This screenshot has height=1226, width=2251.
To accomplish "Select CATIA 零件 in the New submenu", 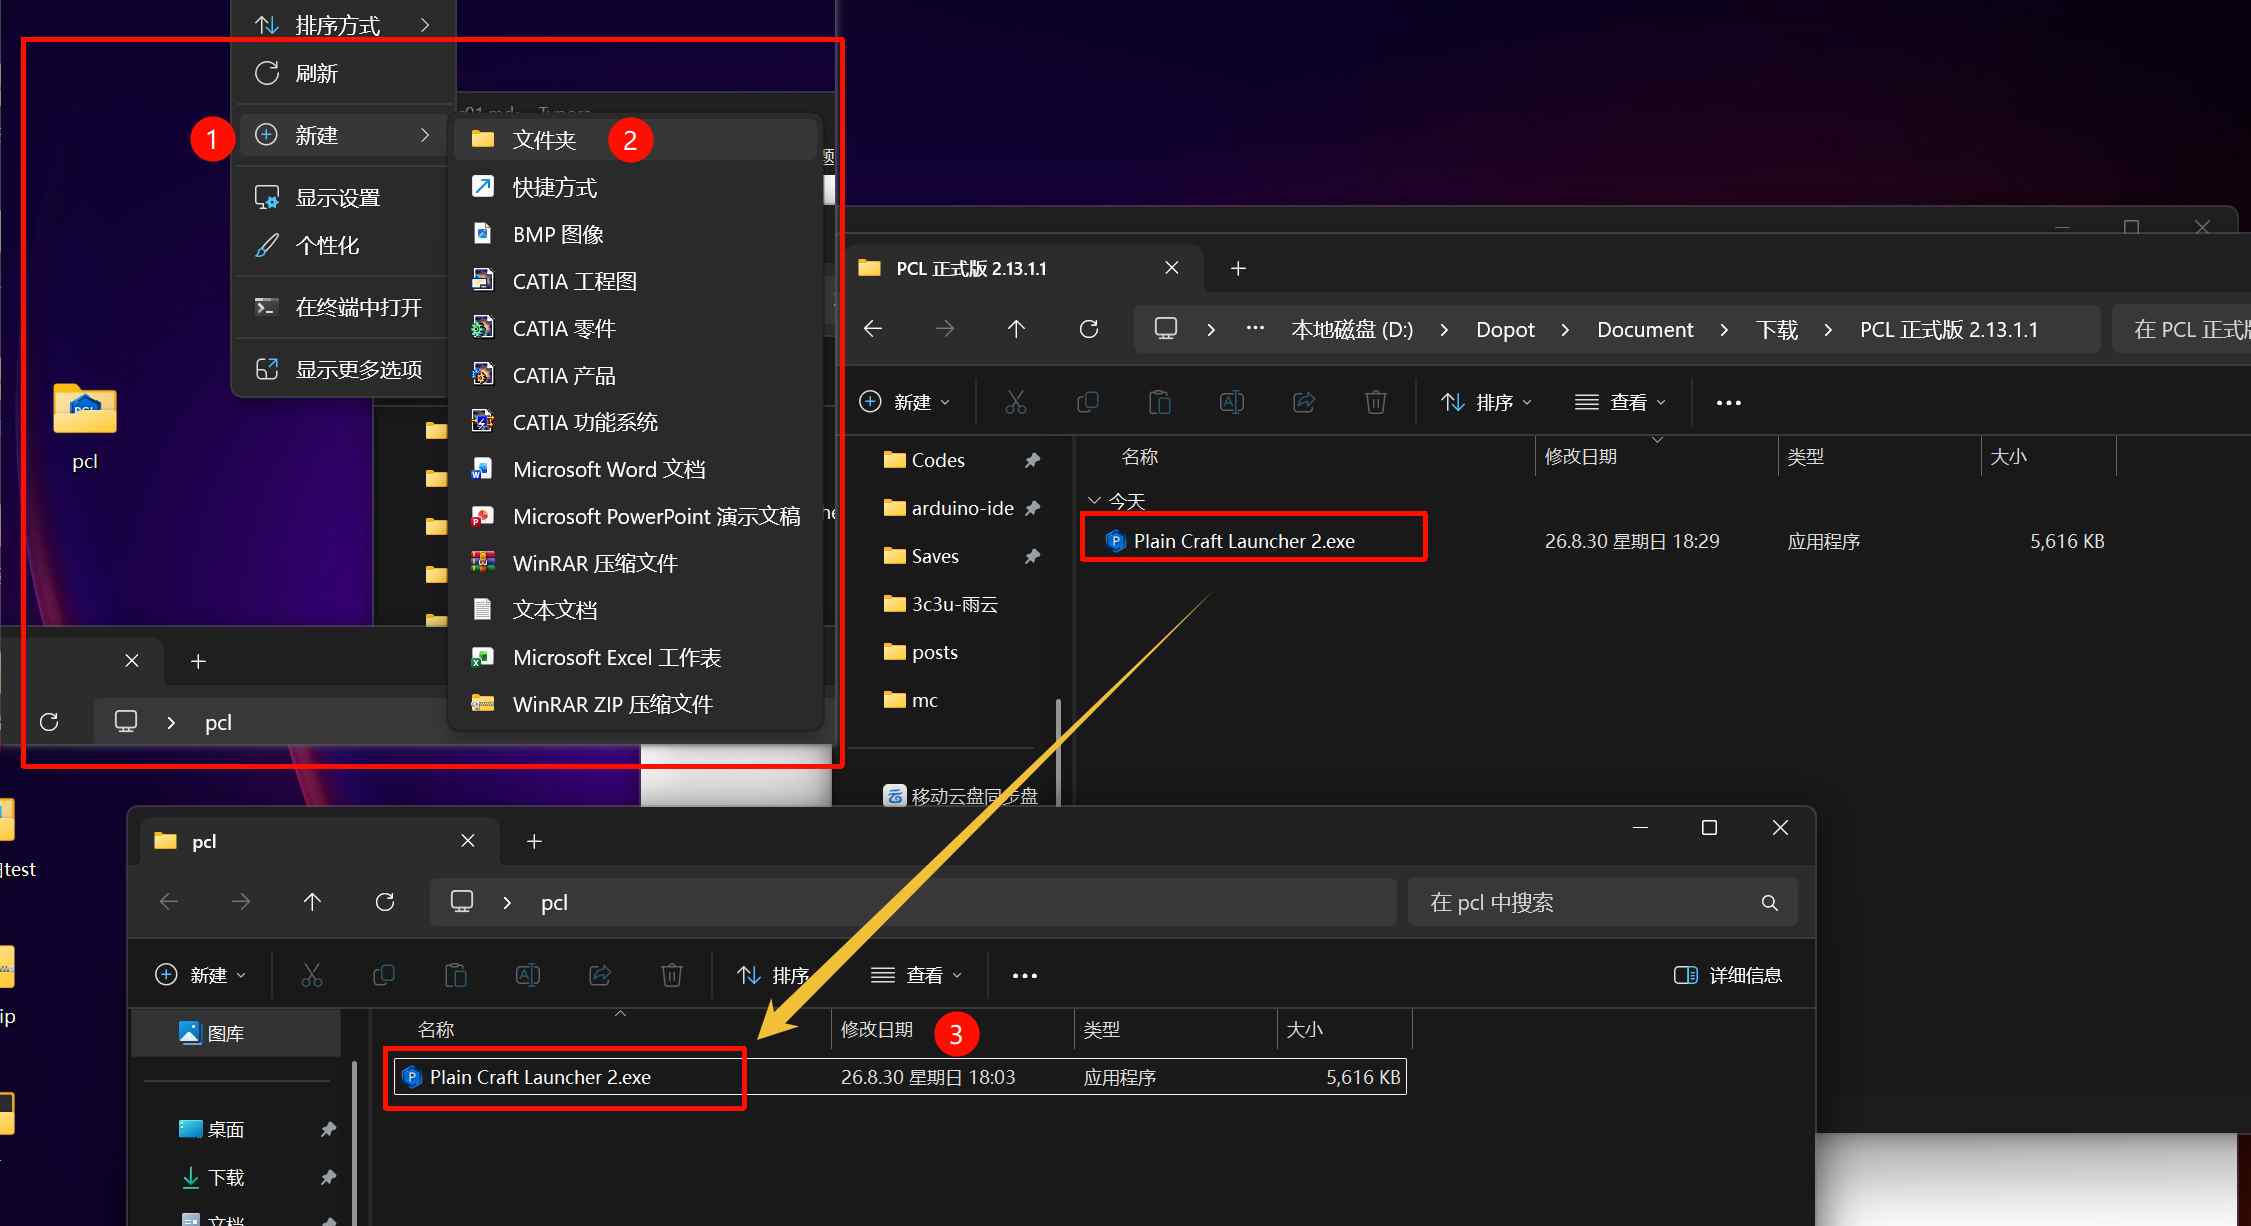I will click(x=636, y=328).
